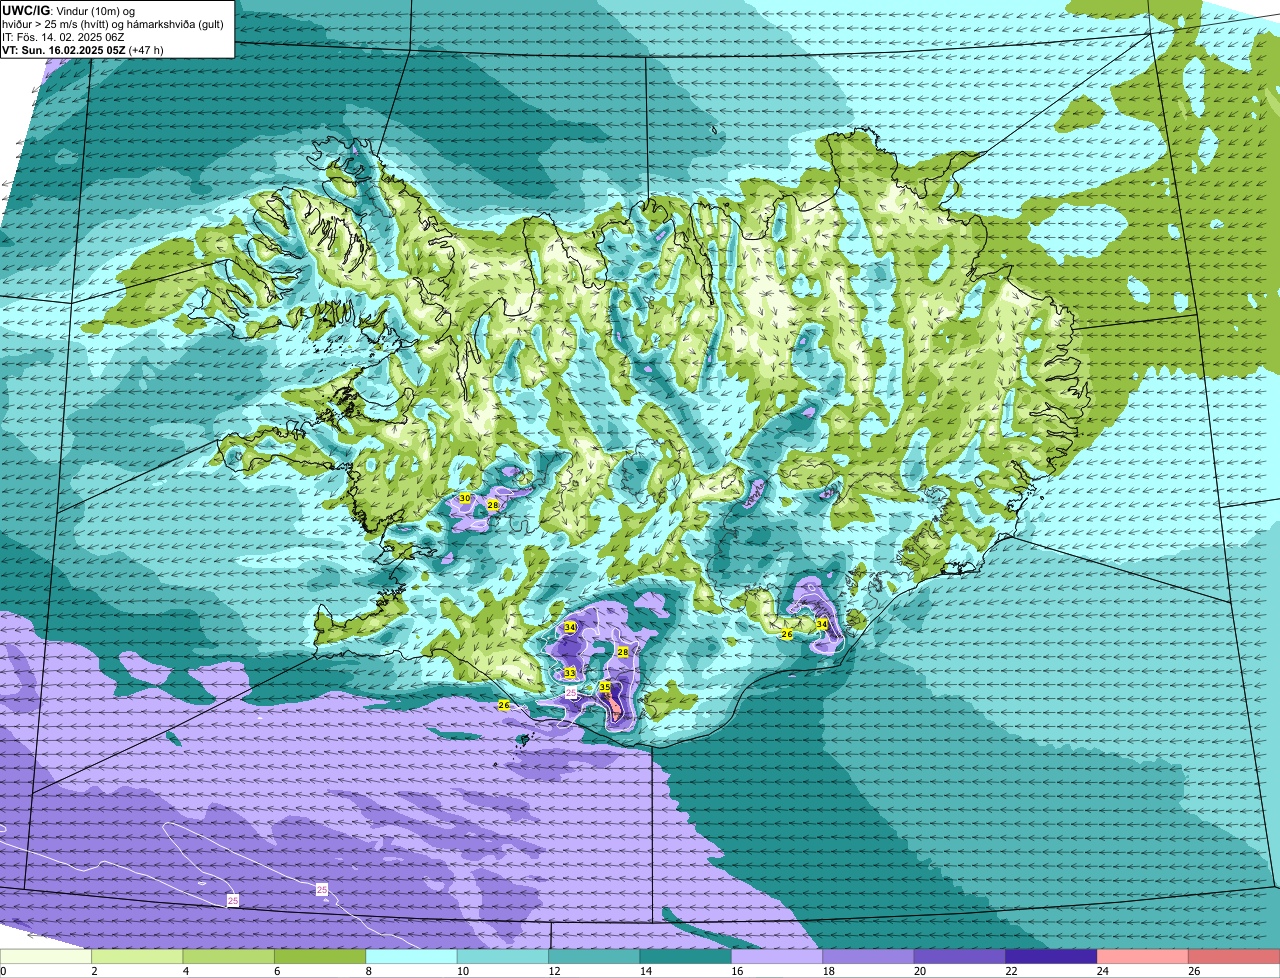Select the yellow gust marker reading 30
1280x978 pixels.
point(465,498)
